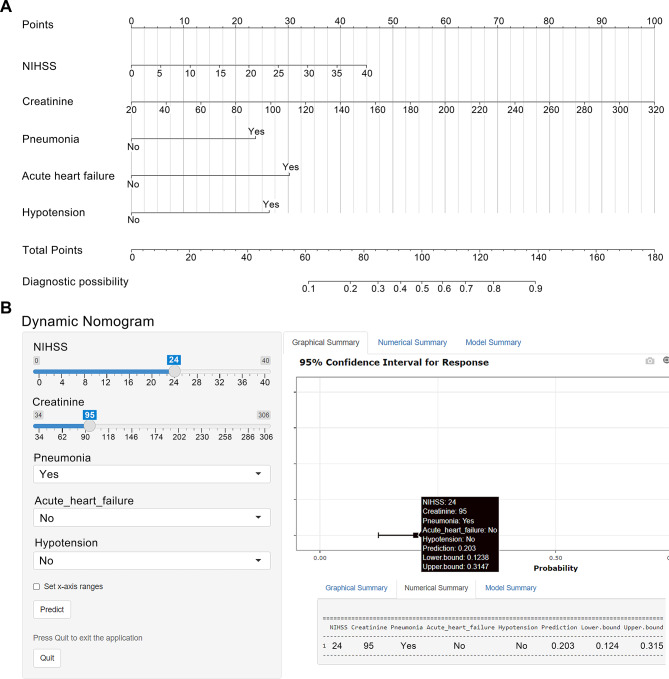Viewport: 669px width, 679px height.
Task: Click the Creatinine slider track at 202
Action: tap(179, 426)
